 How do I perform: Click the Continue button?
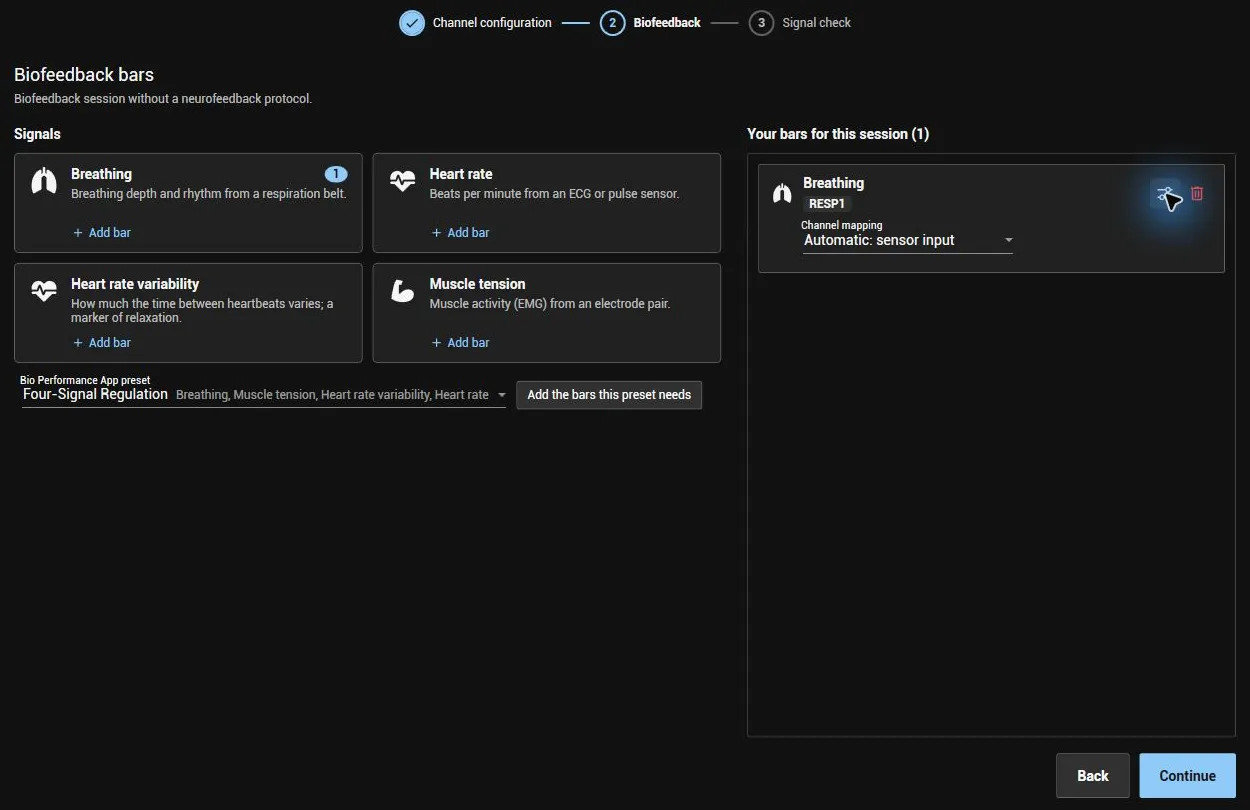(1188, 775)
